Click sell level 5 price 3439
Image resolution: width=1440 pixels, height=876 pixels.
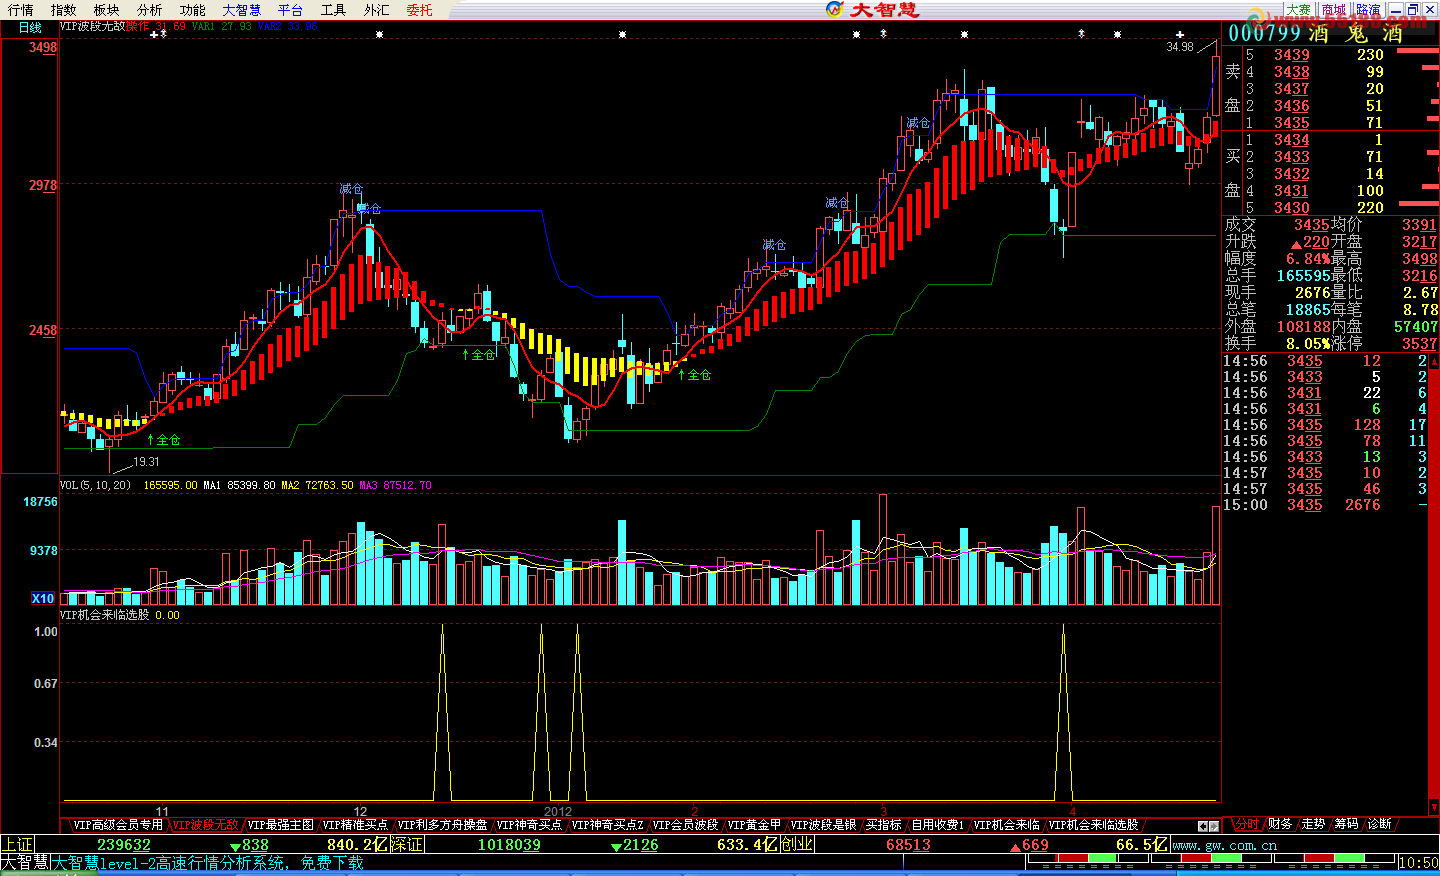tap(1291, 55)
